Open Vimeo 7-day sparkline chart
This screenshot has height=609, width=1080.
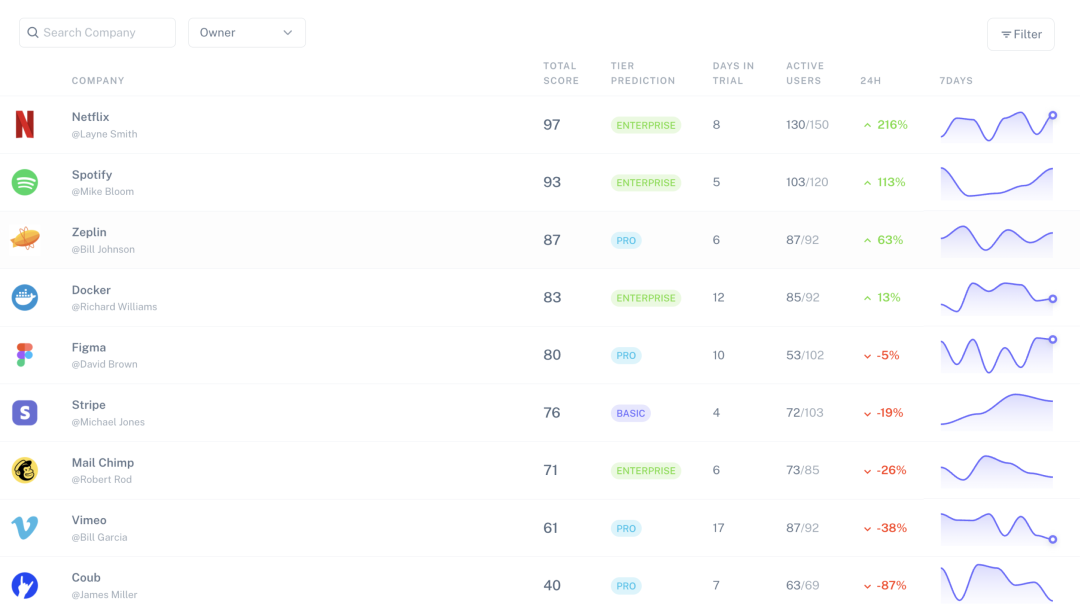pyautogui.click(x=998, y=528)
